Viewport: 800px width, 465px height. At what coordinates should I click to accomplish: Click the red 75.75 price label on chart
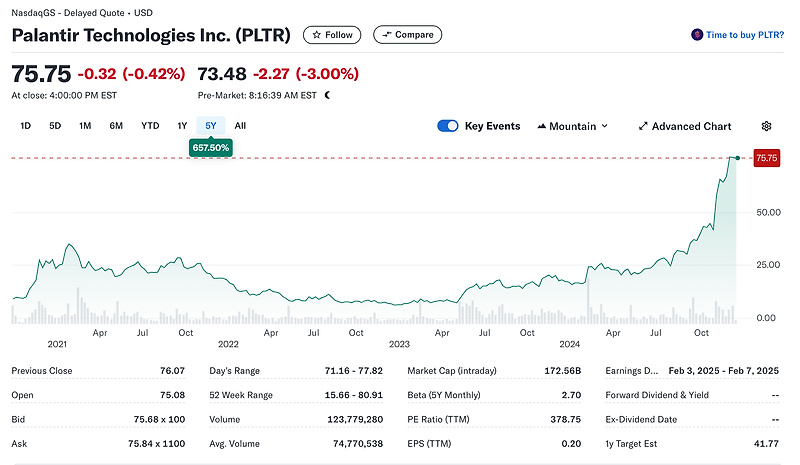(766, 158)
